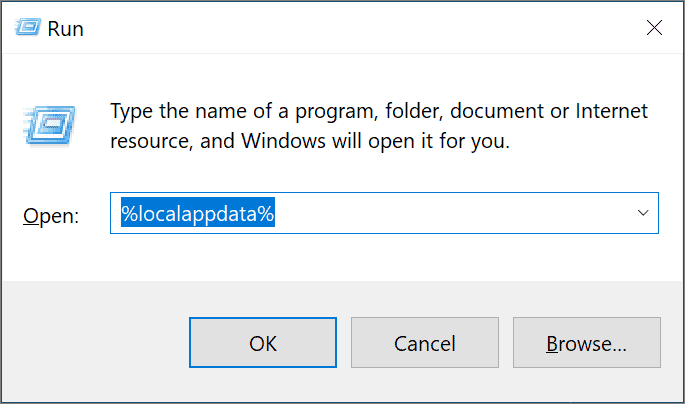Open the Browse... file picker
Viewport: 685px width, 404px height.
point(587,342)
